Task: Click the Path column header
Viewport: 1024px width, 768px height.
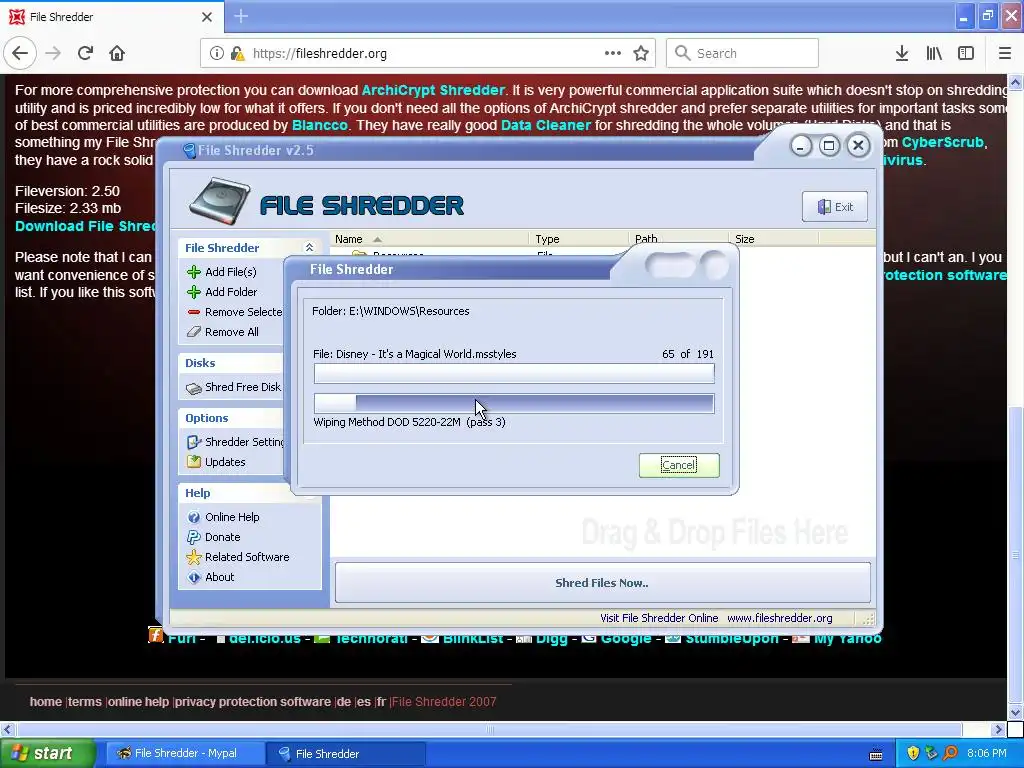Action: coord(679,239)
